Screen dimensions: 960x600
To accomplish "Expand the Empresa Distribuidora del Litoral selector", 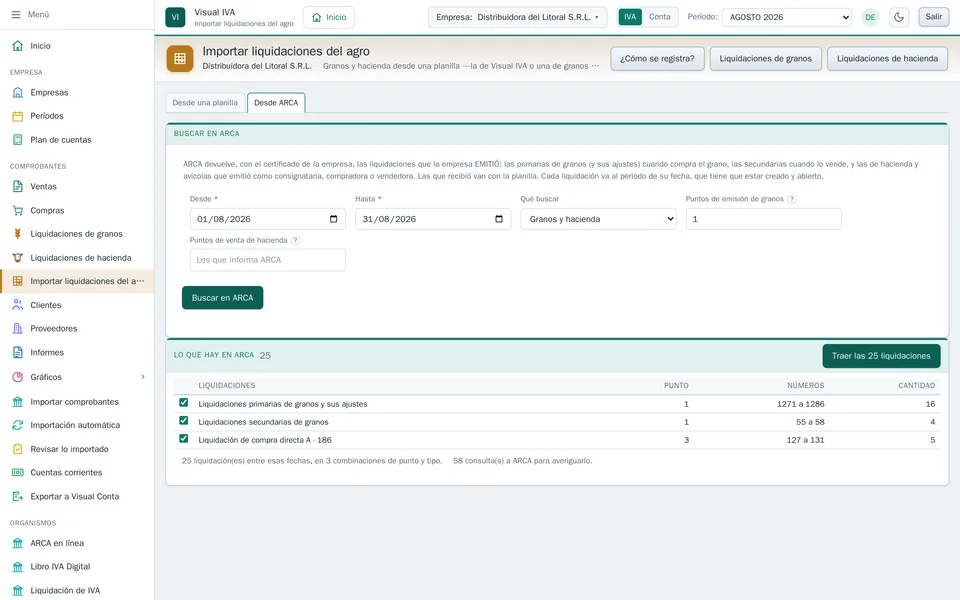I will point(517,17).
